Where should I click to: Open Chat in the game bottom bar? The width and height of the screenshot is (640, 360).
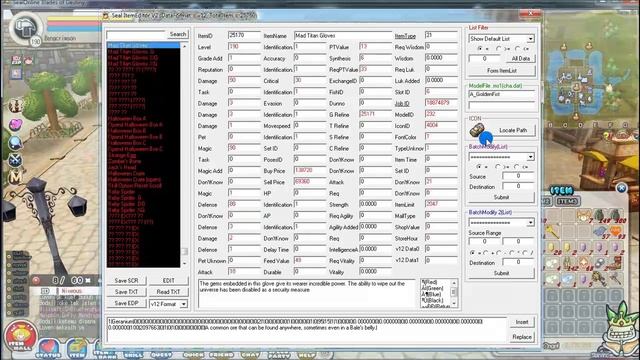[x=250, y=355]
